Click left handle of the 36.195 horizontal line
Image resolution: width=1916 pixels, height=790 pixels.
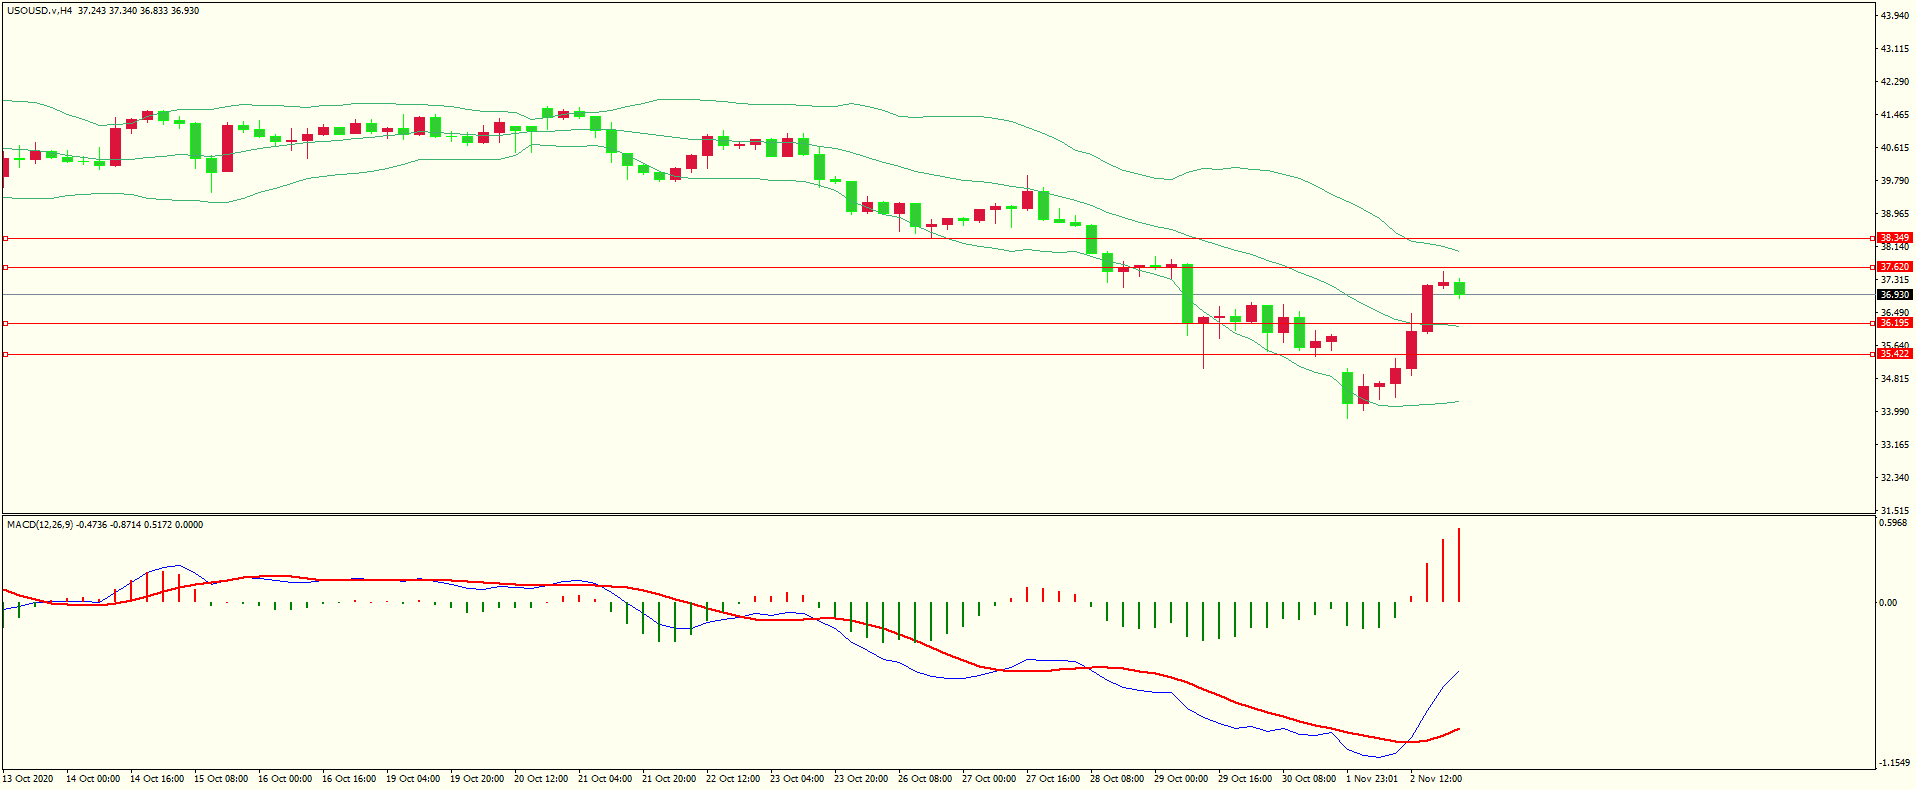[x=5, y=323]
